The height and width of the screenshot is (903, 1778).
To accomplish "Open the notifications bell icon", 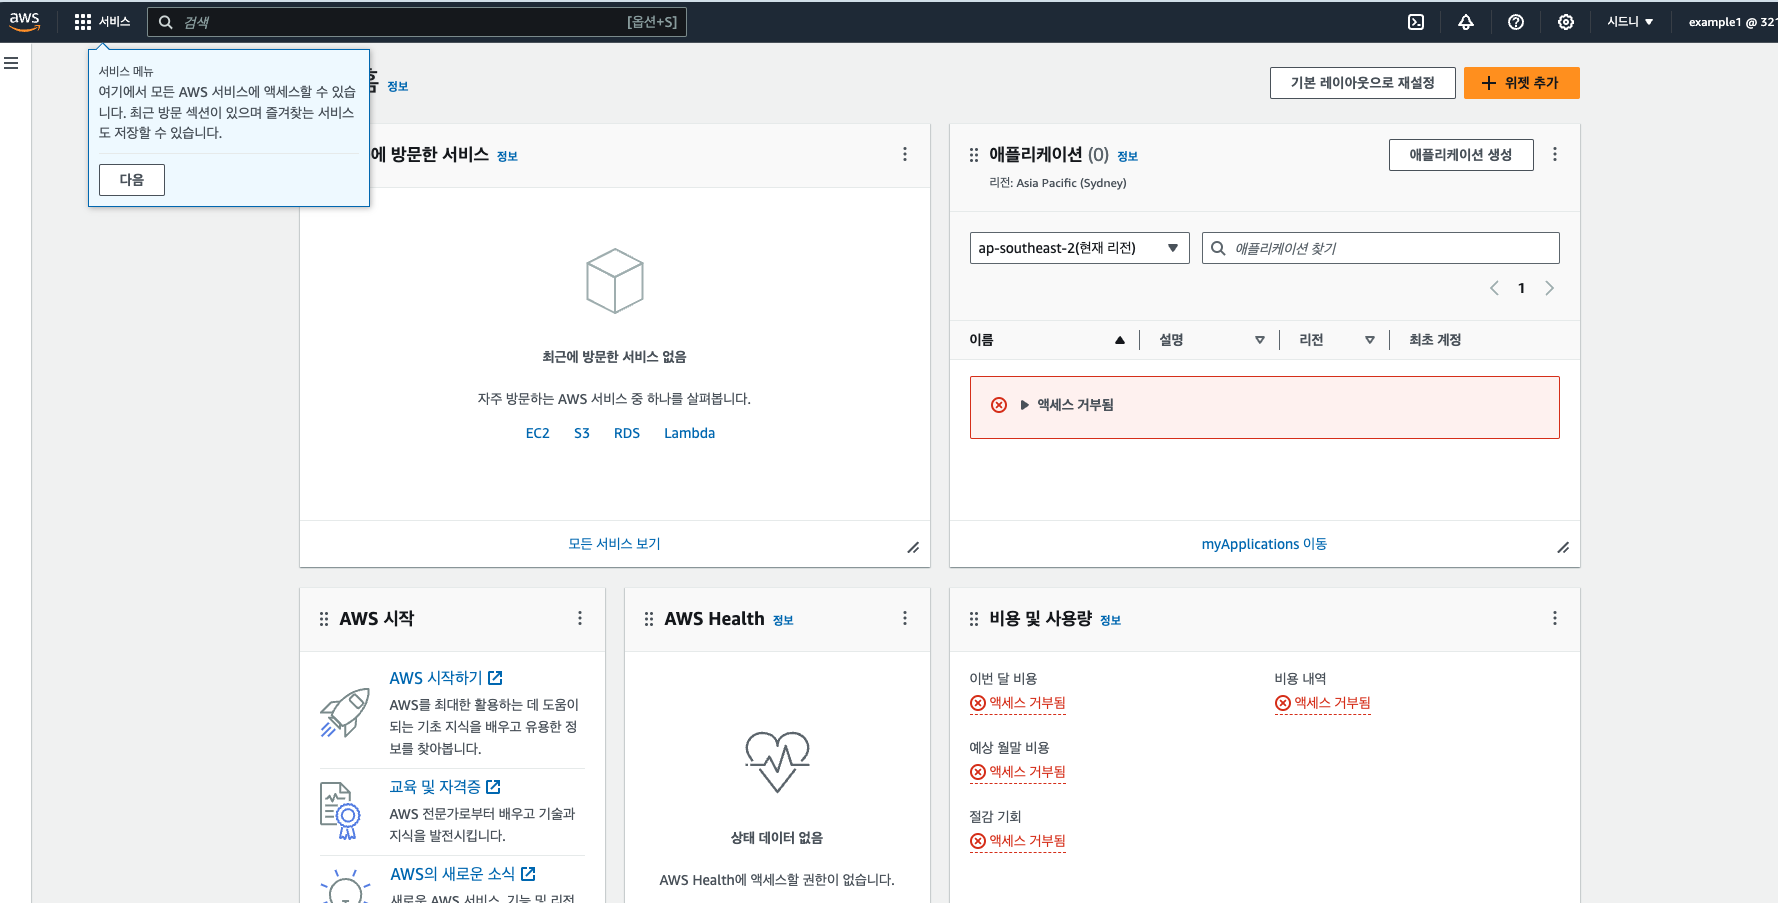I will pos(1466,22).
